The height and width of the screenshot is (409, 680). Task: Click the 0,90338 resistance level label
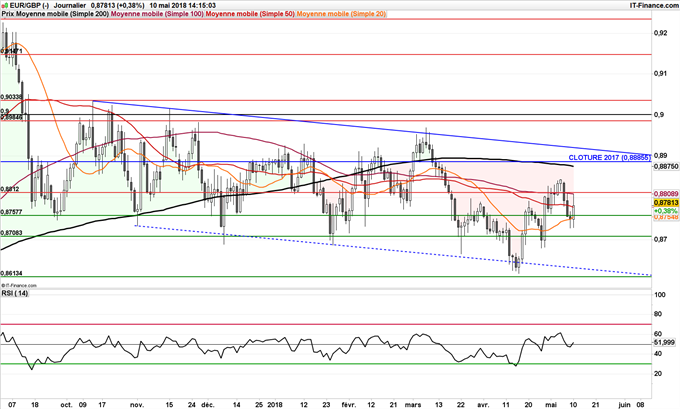pos(12,97)
